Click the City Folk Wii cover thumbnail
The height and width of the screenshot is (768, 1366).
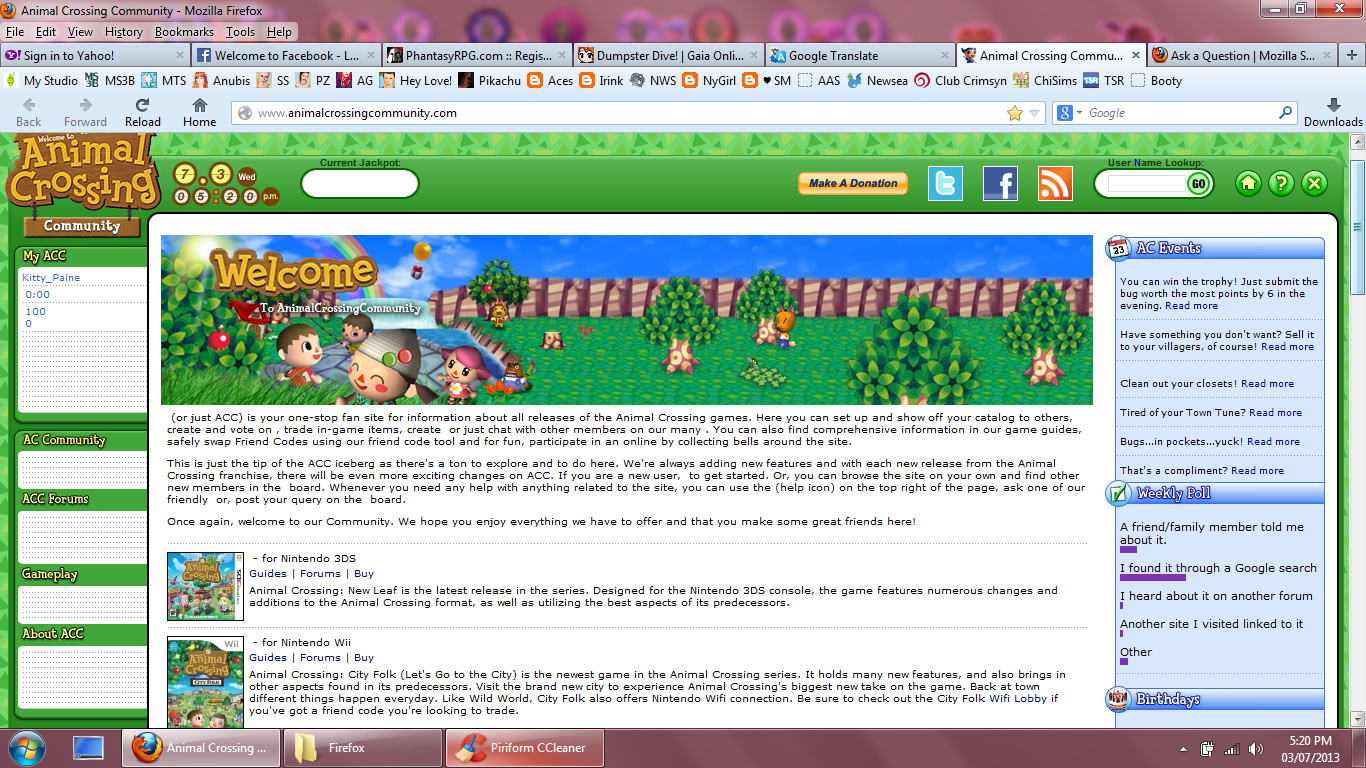(205, 682)
